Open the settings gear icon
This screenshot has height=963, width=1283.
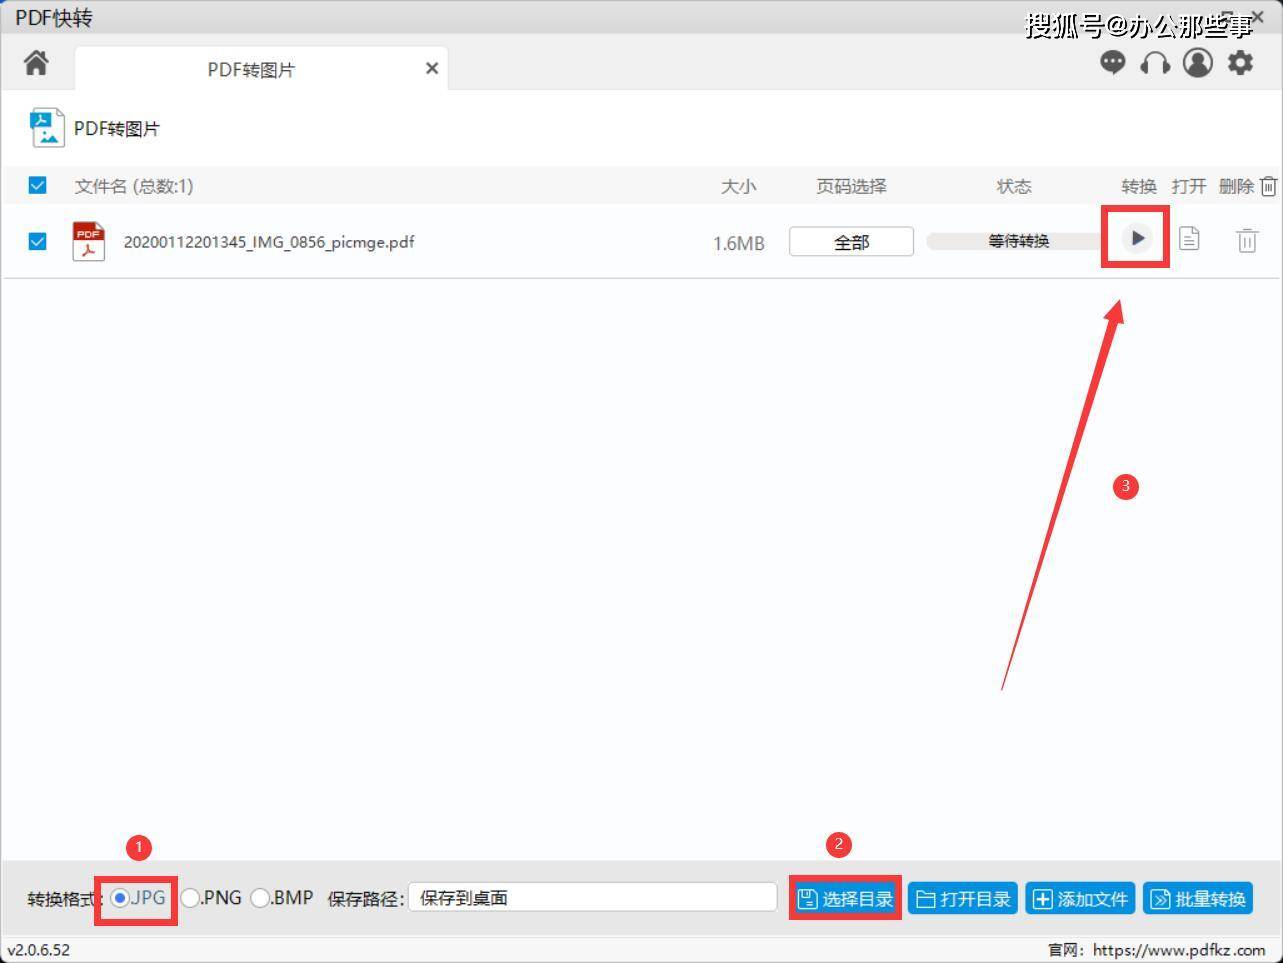(1240, 63)
